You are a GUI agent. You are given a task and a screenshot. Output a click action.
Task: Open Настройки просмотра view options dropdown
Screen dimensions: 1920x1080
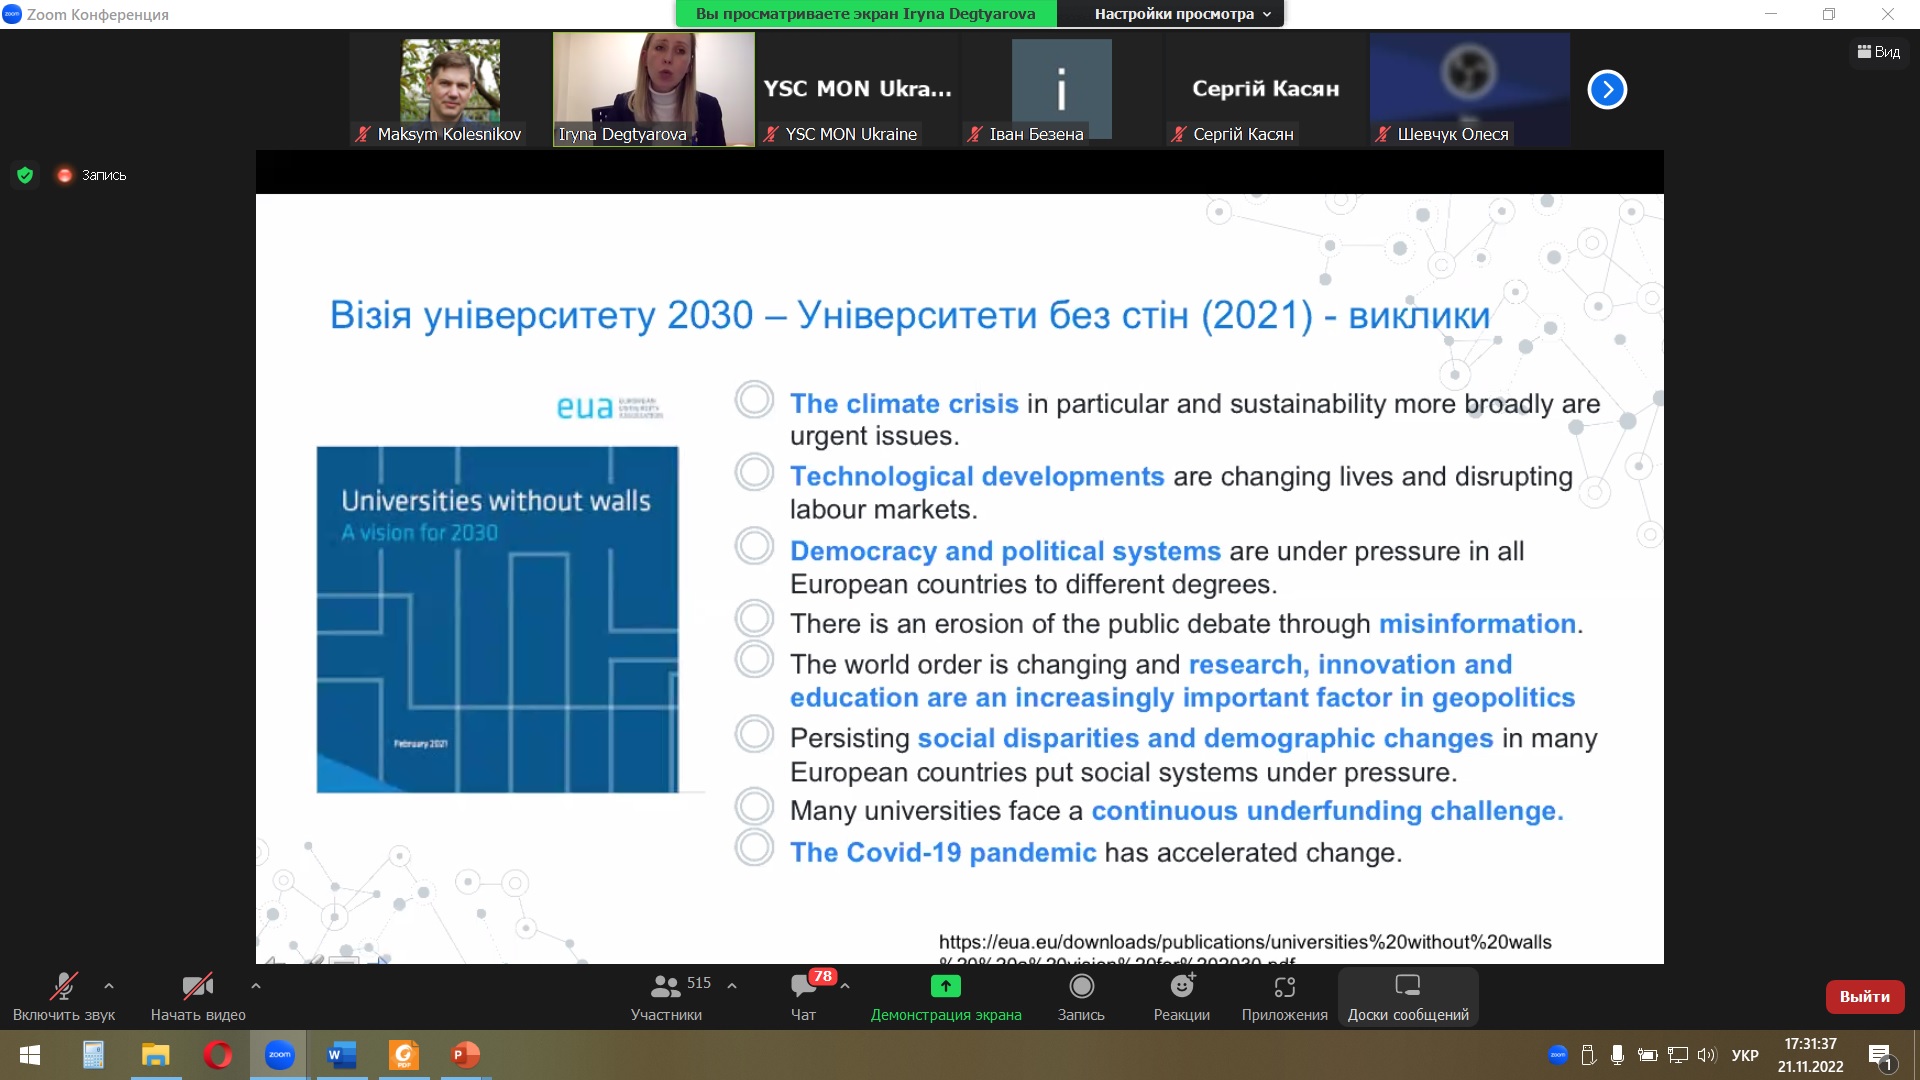click(x=1182, y=14)
